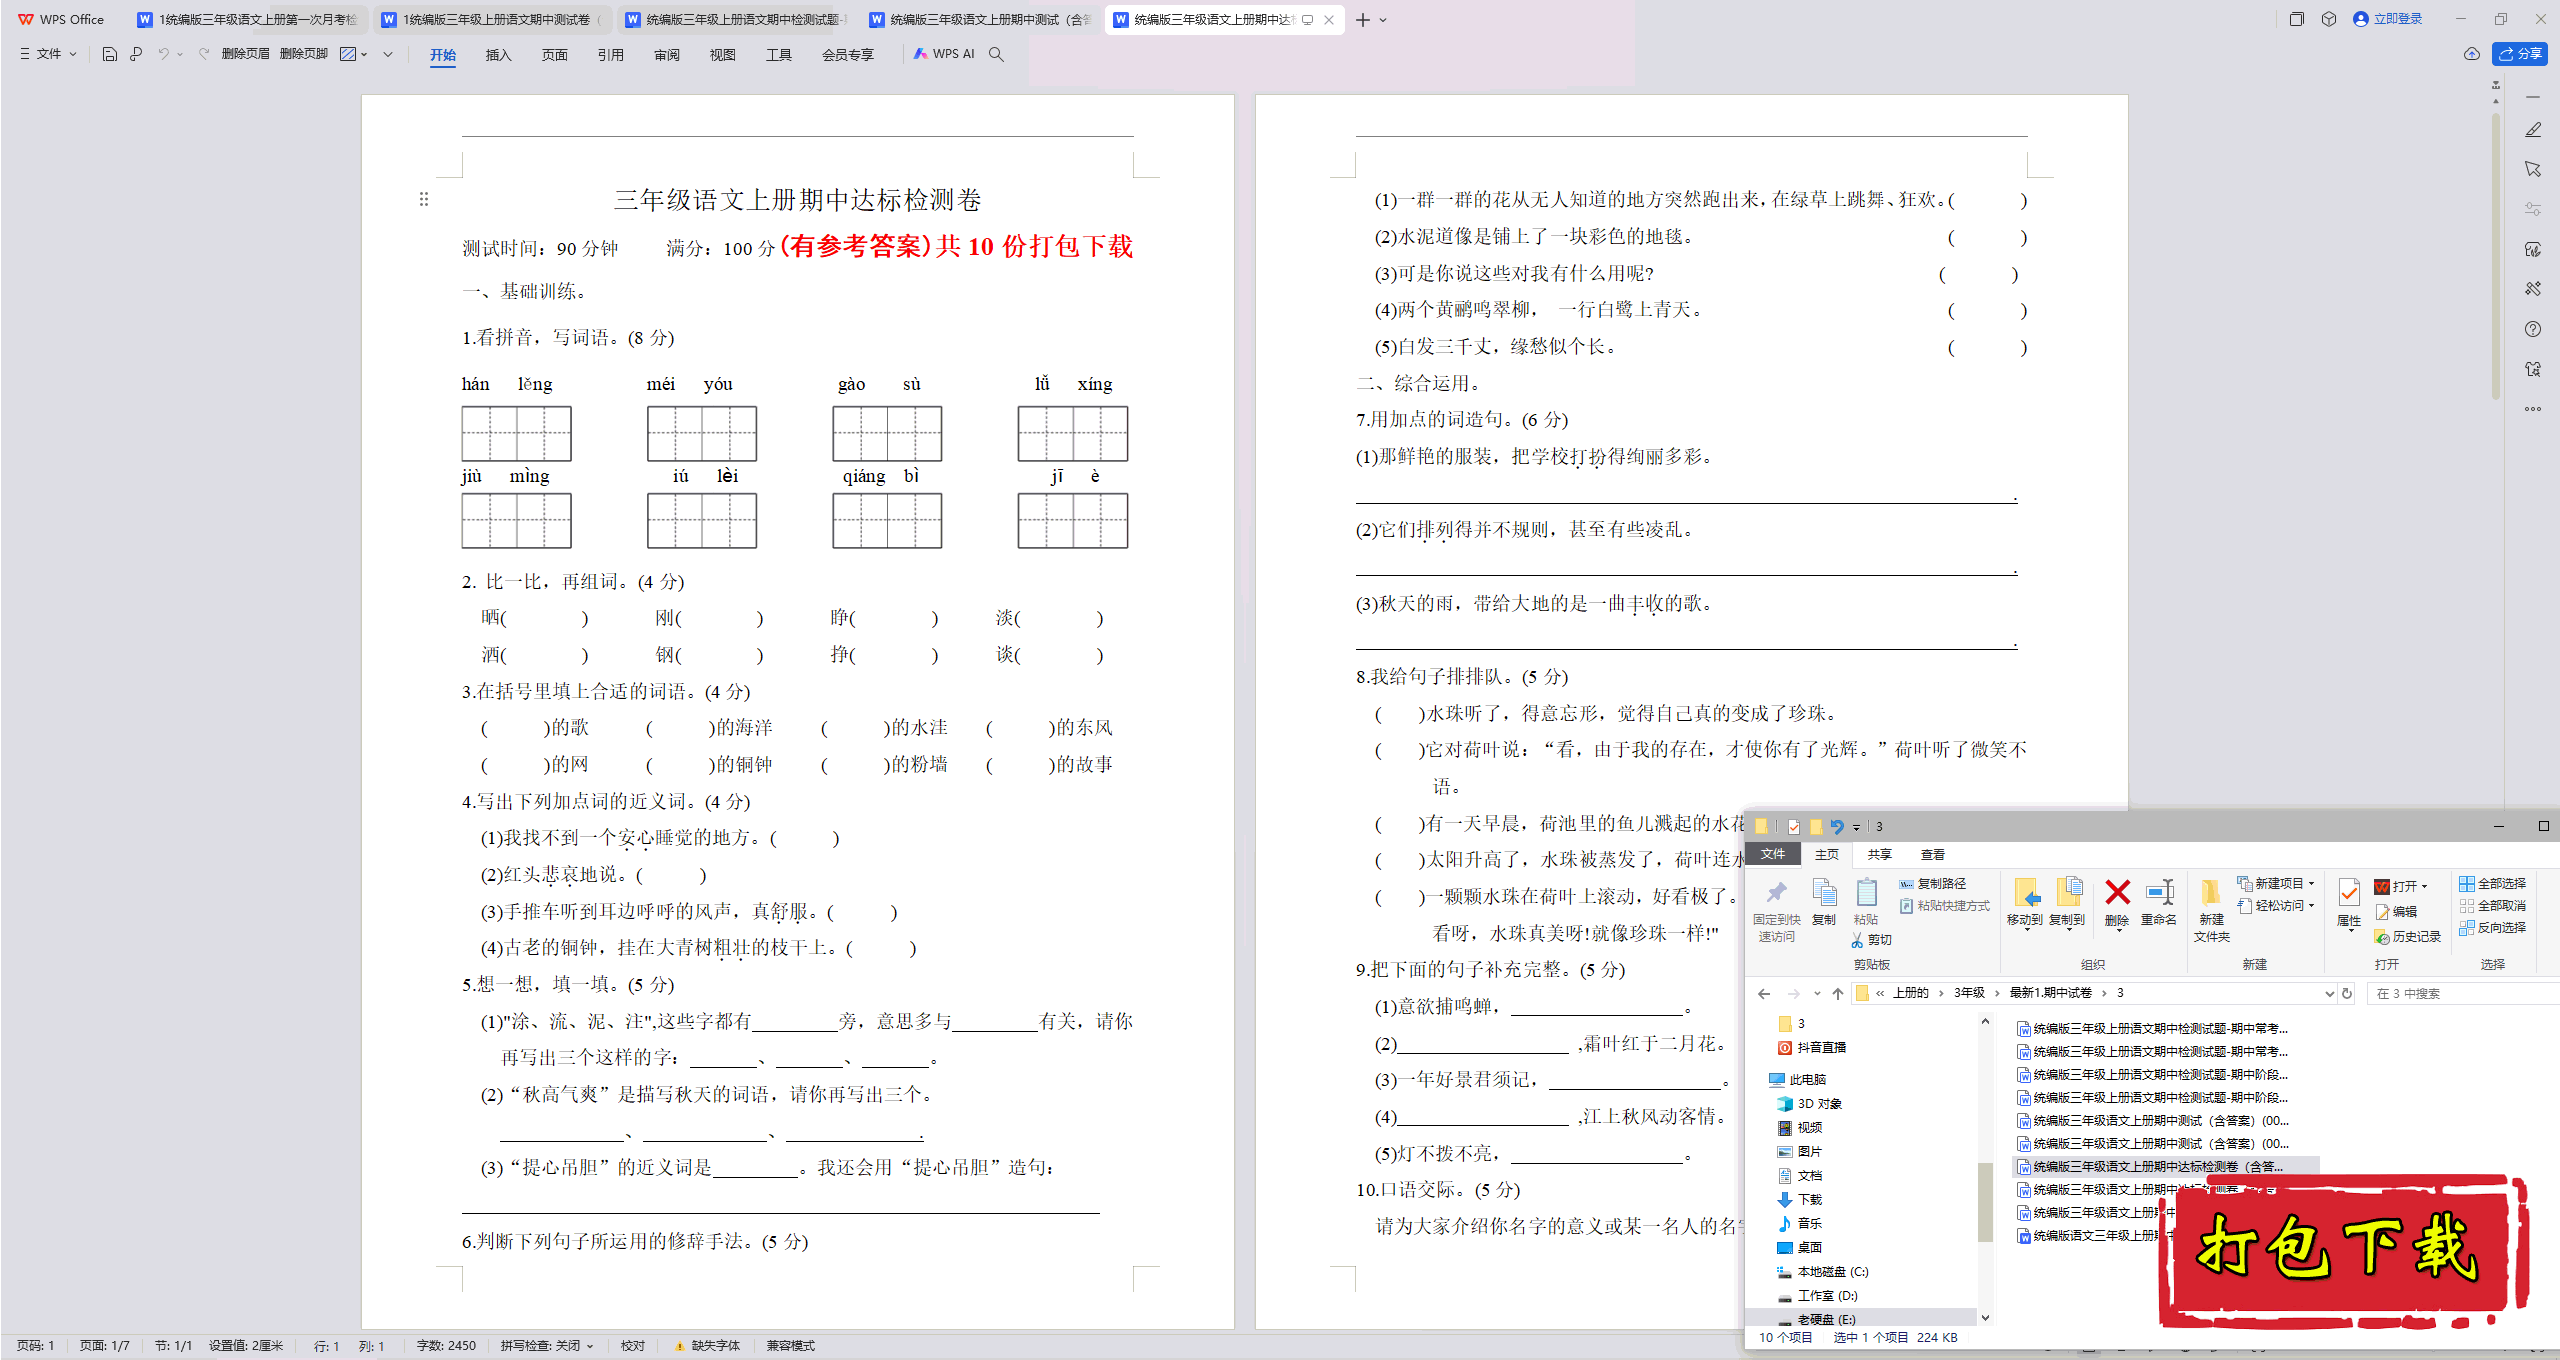Screen dimensions: 2560x1360
Task: Expand the undo history dropdown arrow
Action: [180, 54]
